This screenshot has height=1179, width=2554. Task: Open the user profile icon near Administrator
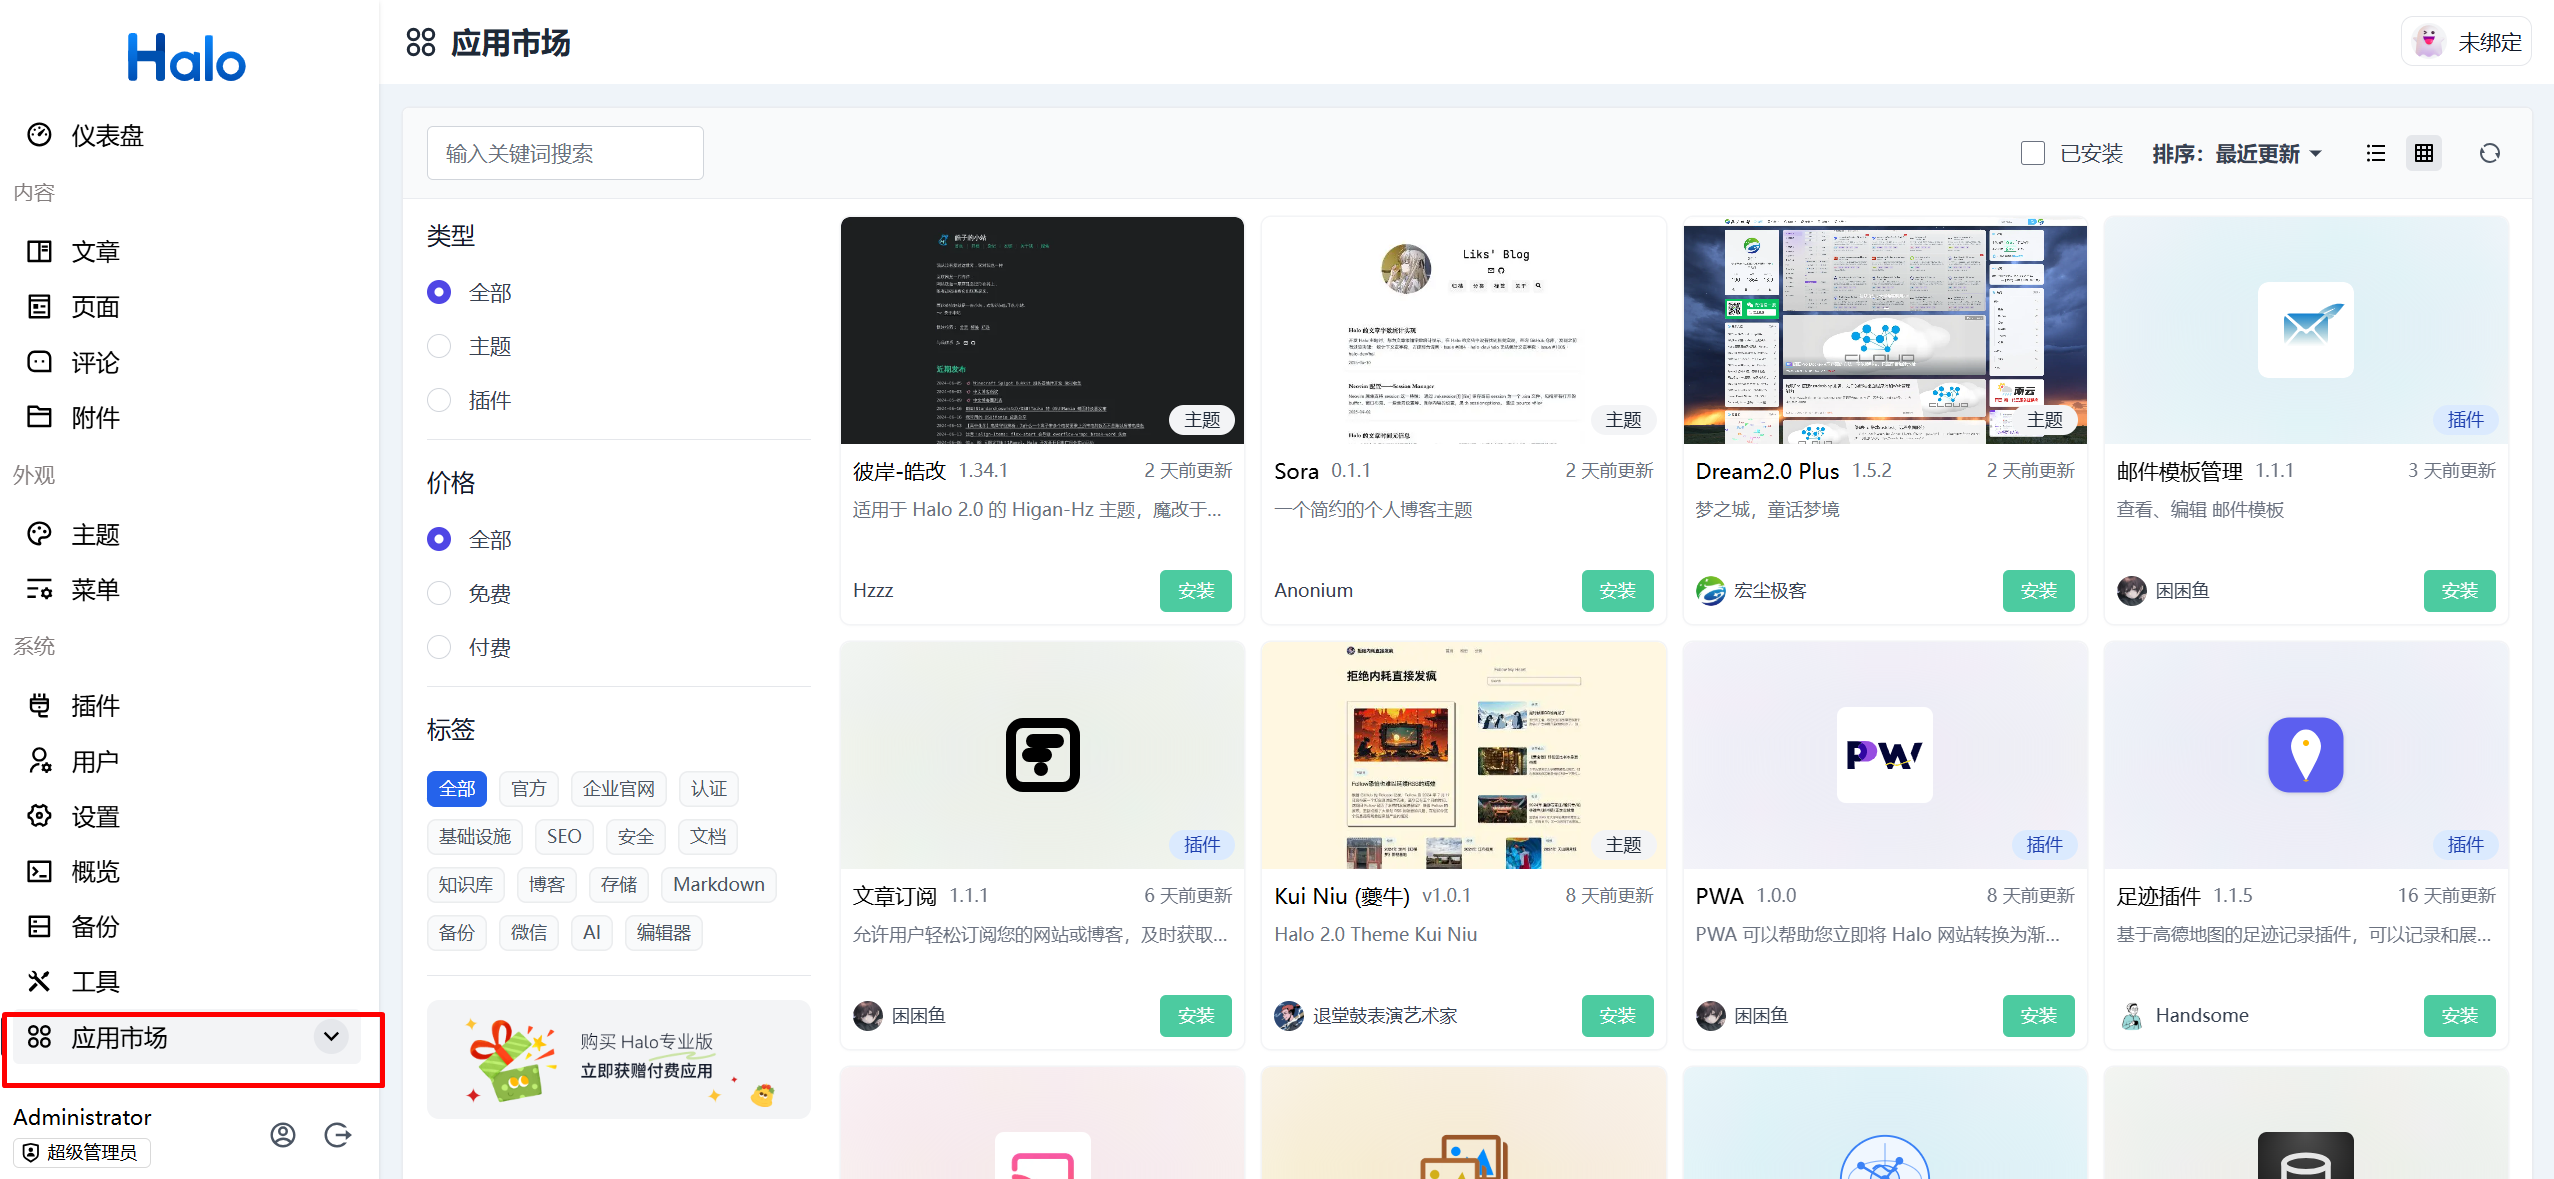[x=283, y=1135]
